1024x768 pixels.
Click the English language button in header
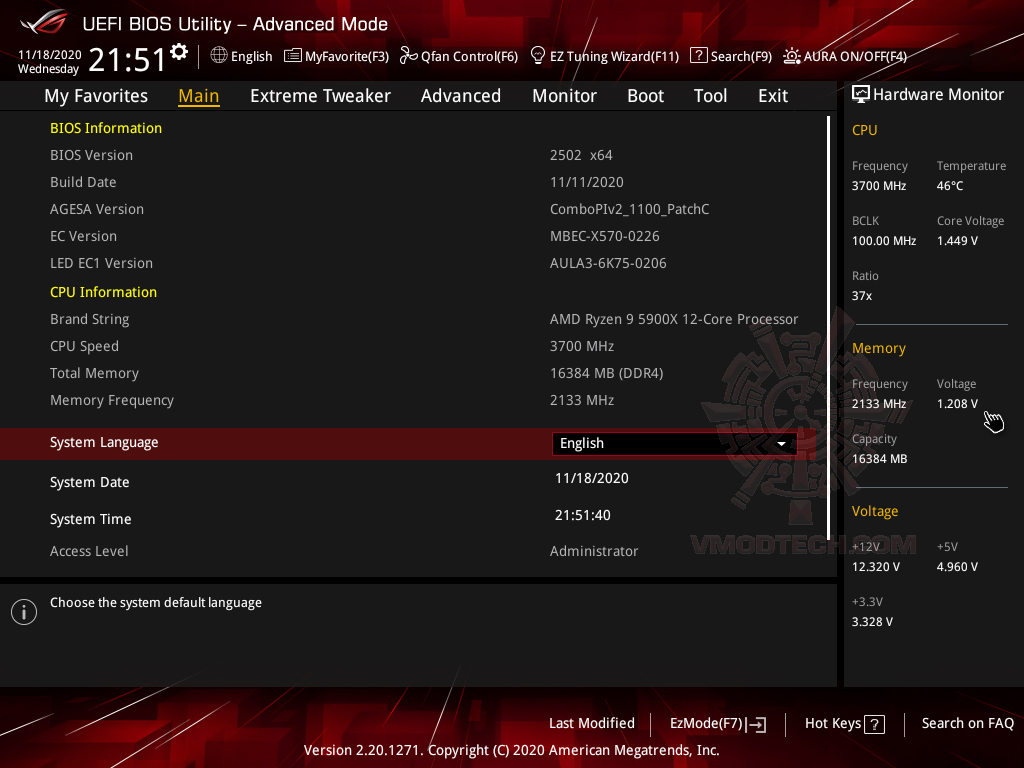[251, 56]
